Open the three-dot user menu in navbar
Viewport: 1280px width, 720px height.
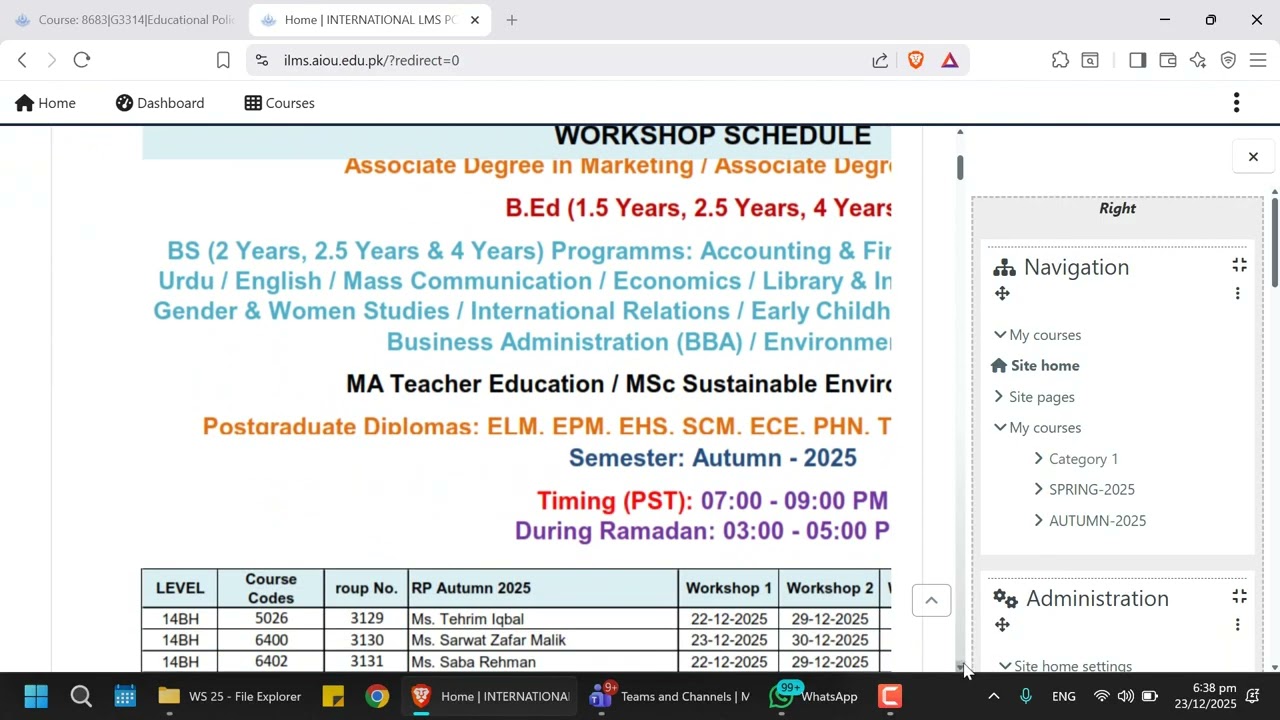tap(1237, 102)
